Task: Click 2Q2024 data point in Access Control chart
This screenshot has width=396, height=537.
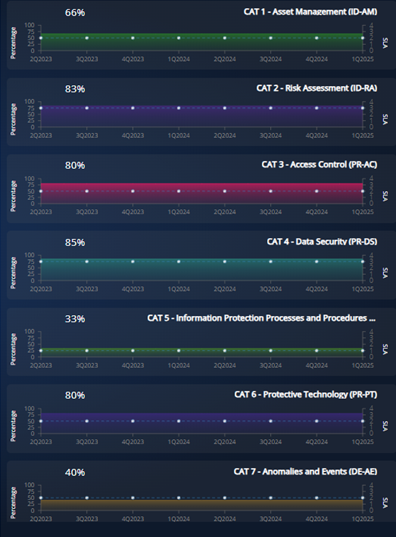Action: (x=225, y=191)
